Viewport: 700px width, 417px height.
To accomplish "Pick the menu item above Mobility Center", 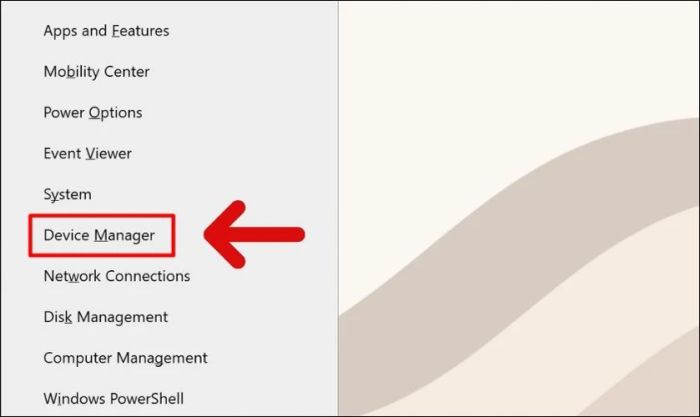I will pos(106,31).
